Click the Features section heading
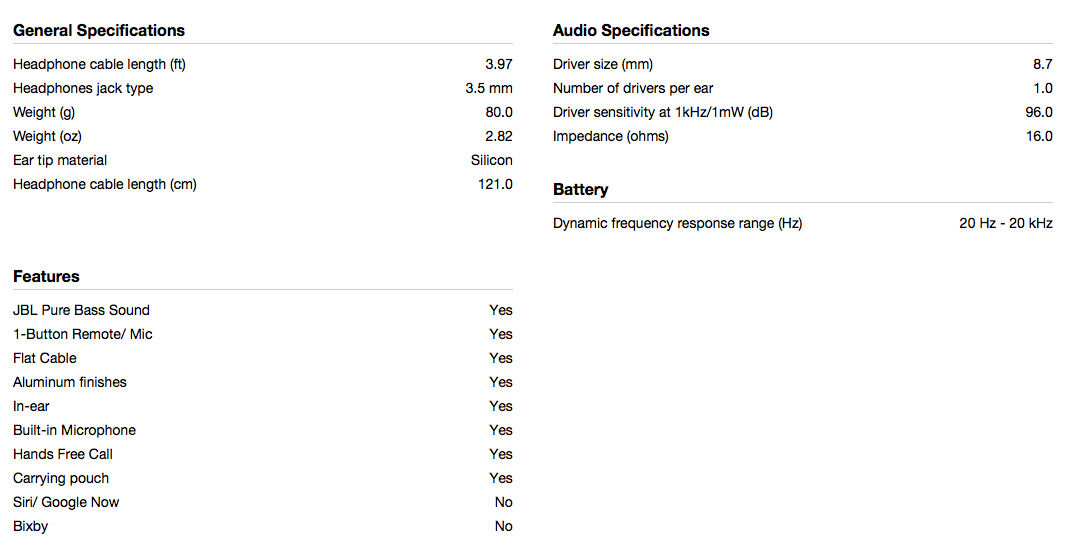 point(46,277)
